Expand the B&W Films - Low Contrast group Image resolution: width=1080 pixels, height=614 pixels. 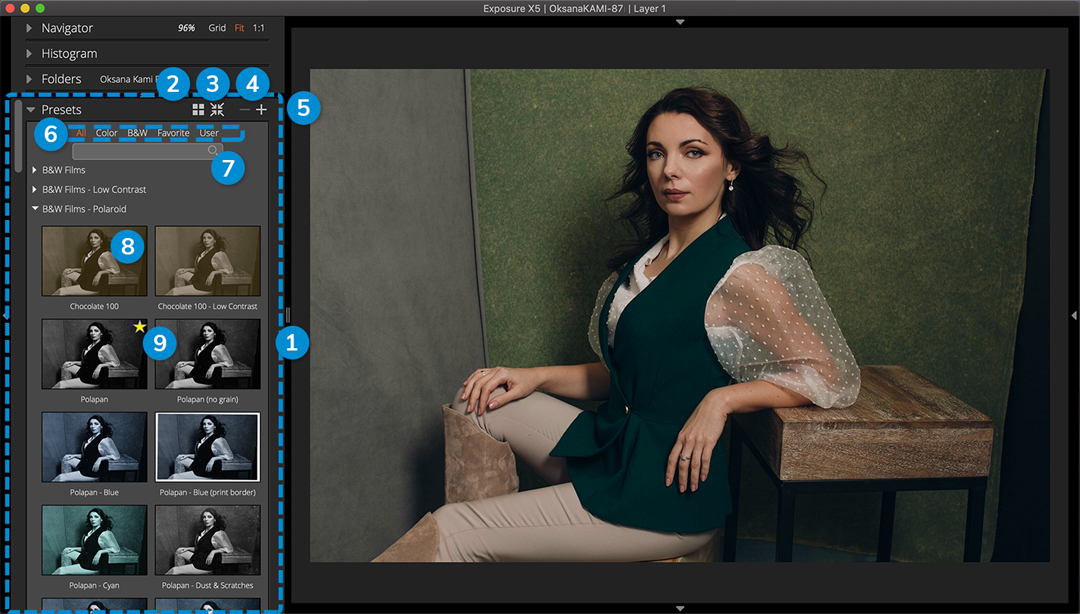[x=35, y=189]
